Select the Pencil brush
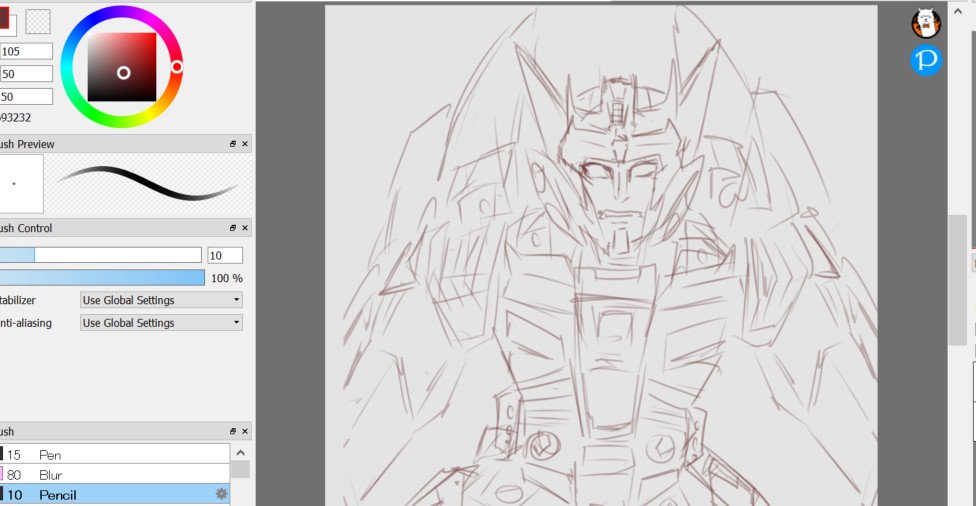976x506 pixels. 115,494
